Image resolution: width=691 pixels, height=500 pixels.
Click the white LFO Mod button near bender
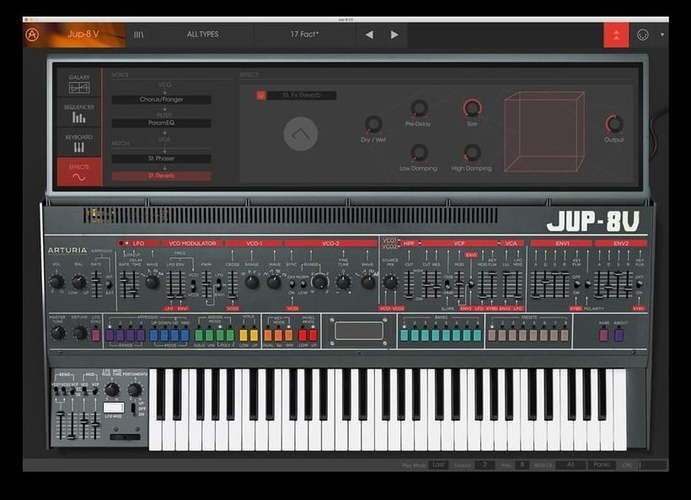point(114,407)
